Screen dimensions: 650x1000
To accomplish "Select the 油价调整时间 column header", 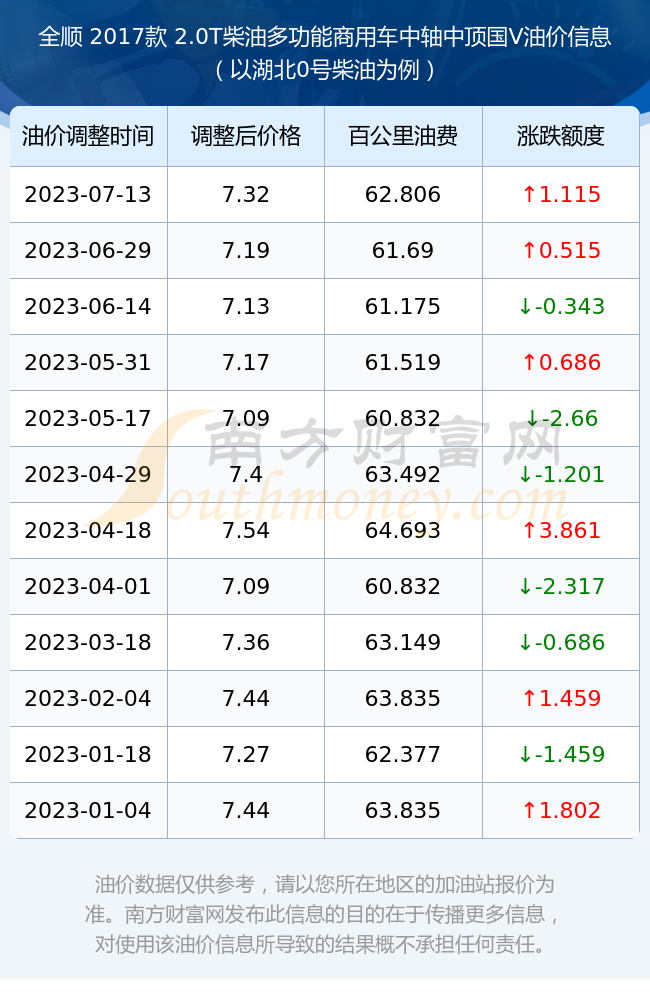I will tap(89, 136).
